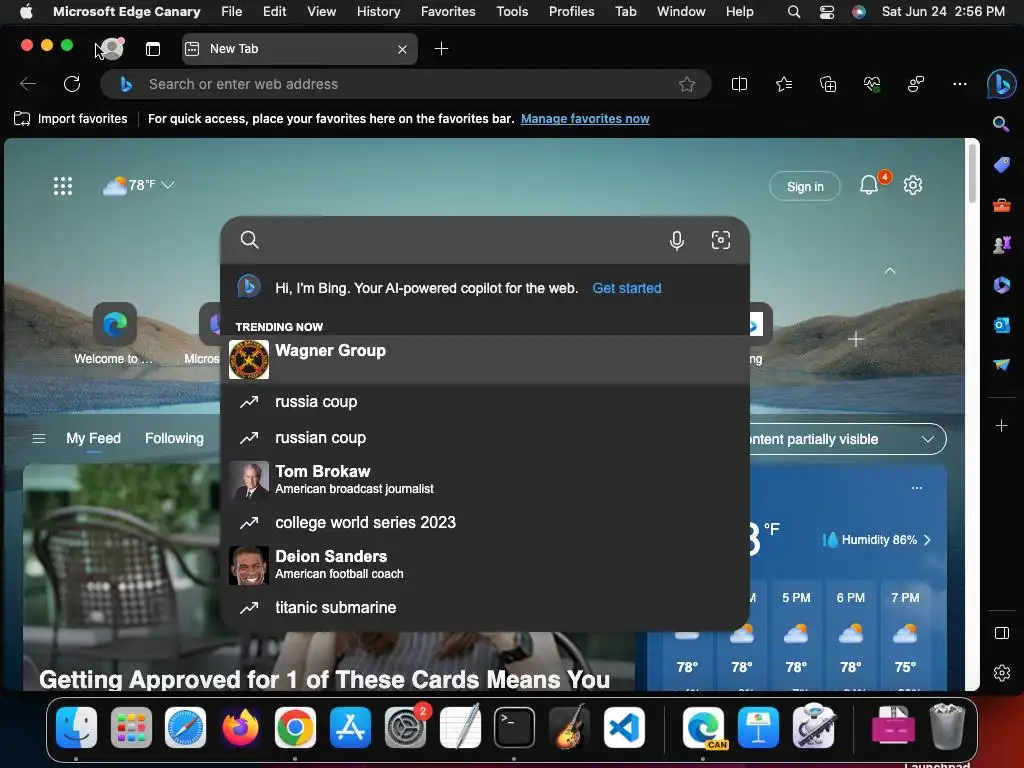Open the History menu
This screenshot has width=1024, height=768.
378,11
